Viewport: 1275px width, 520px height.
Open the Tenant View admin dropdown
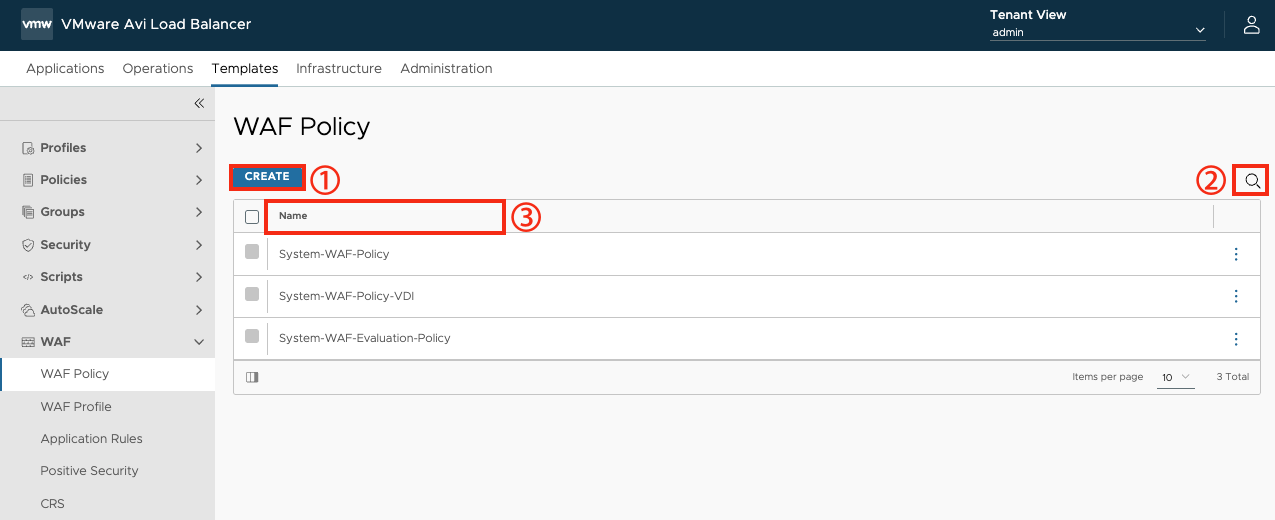[x=1098, y=32]
